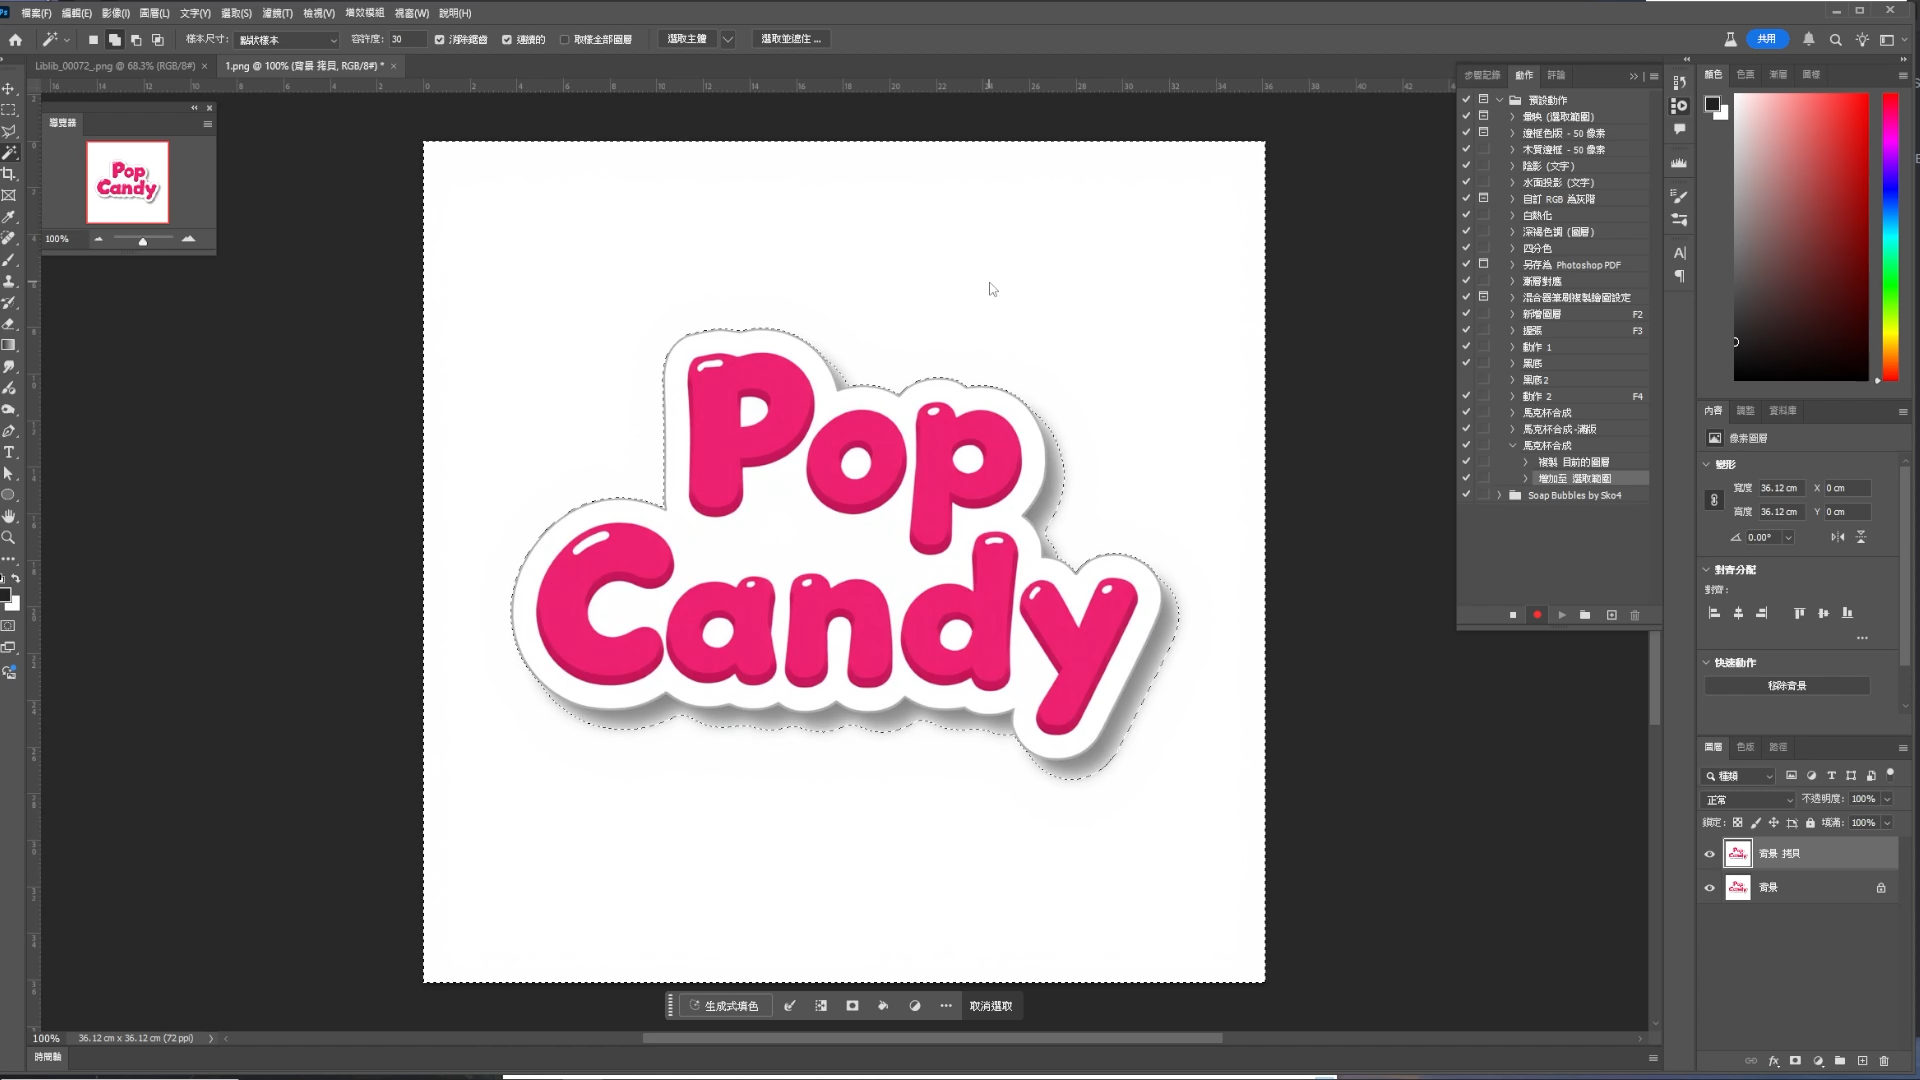The width and height of the screenshot is (1920, 1080).
Task: Expand the 動作 2 action
Action: pos(1512,396)
